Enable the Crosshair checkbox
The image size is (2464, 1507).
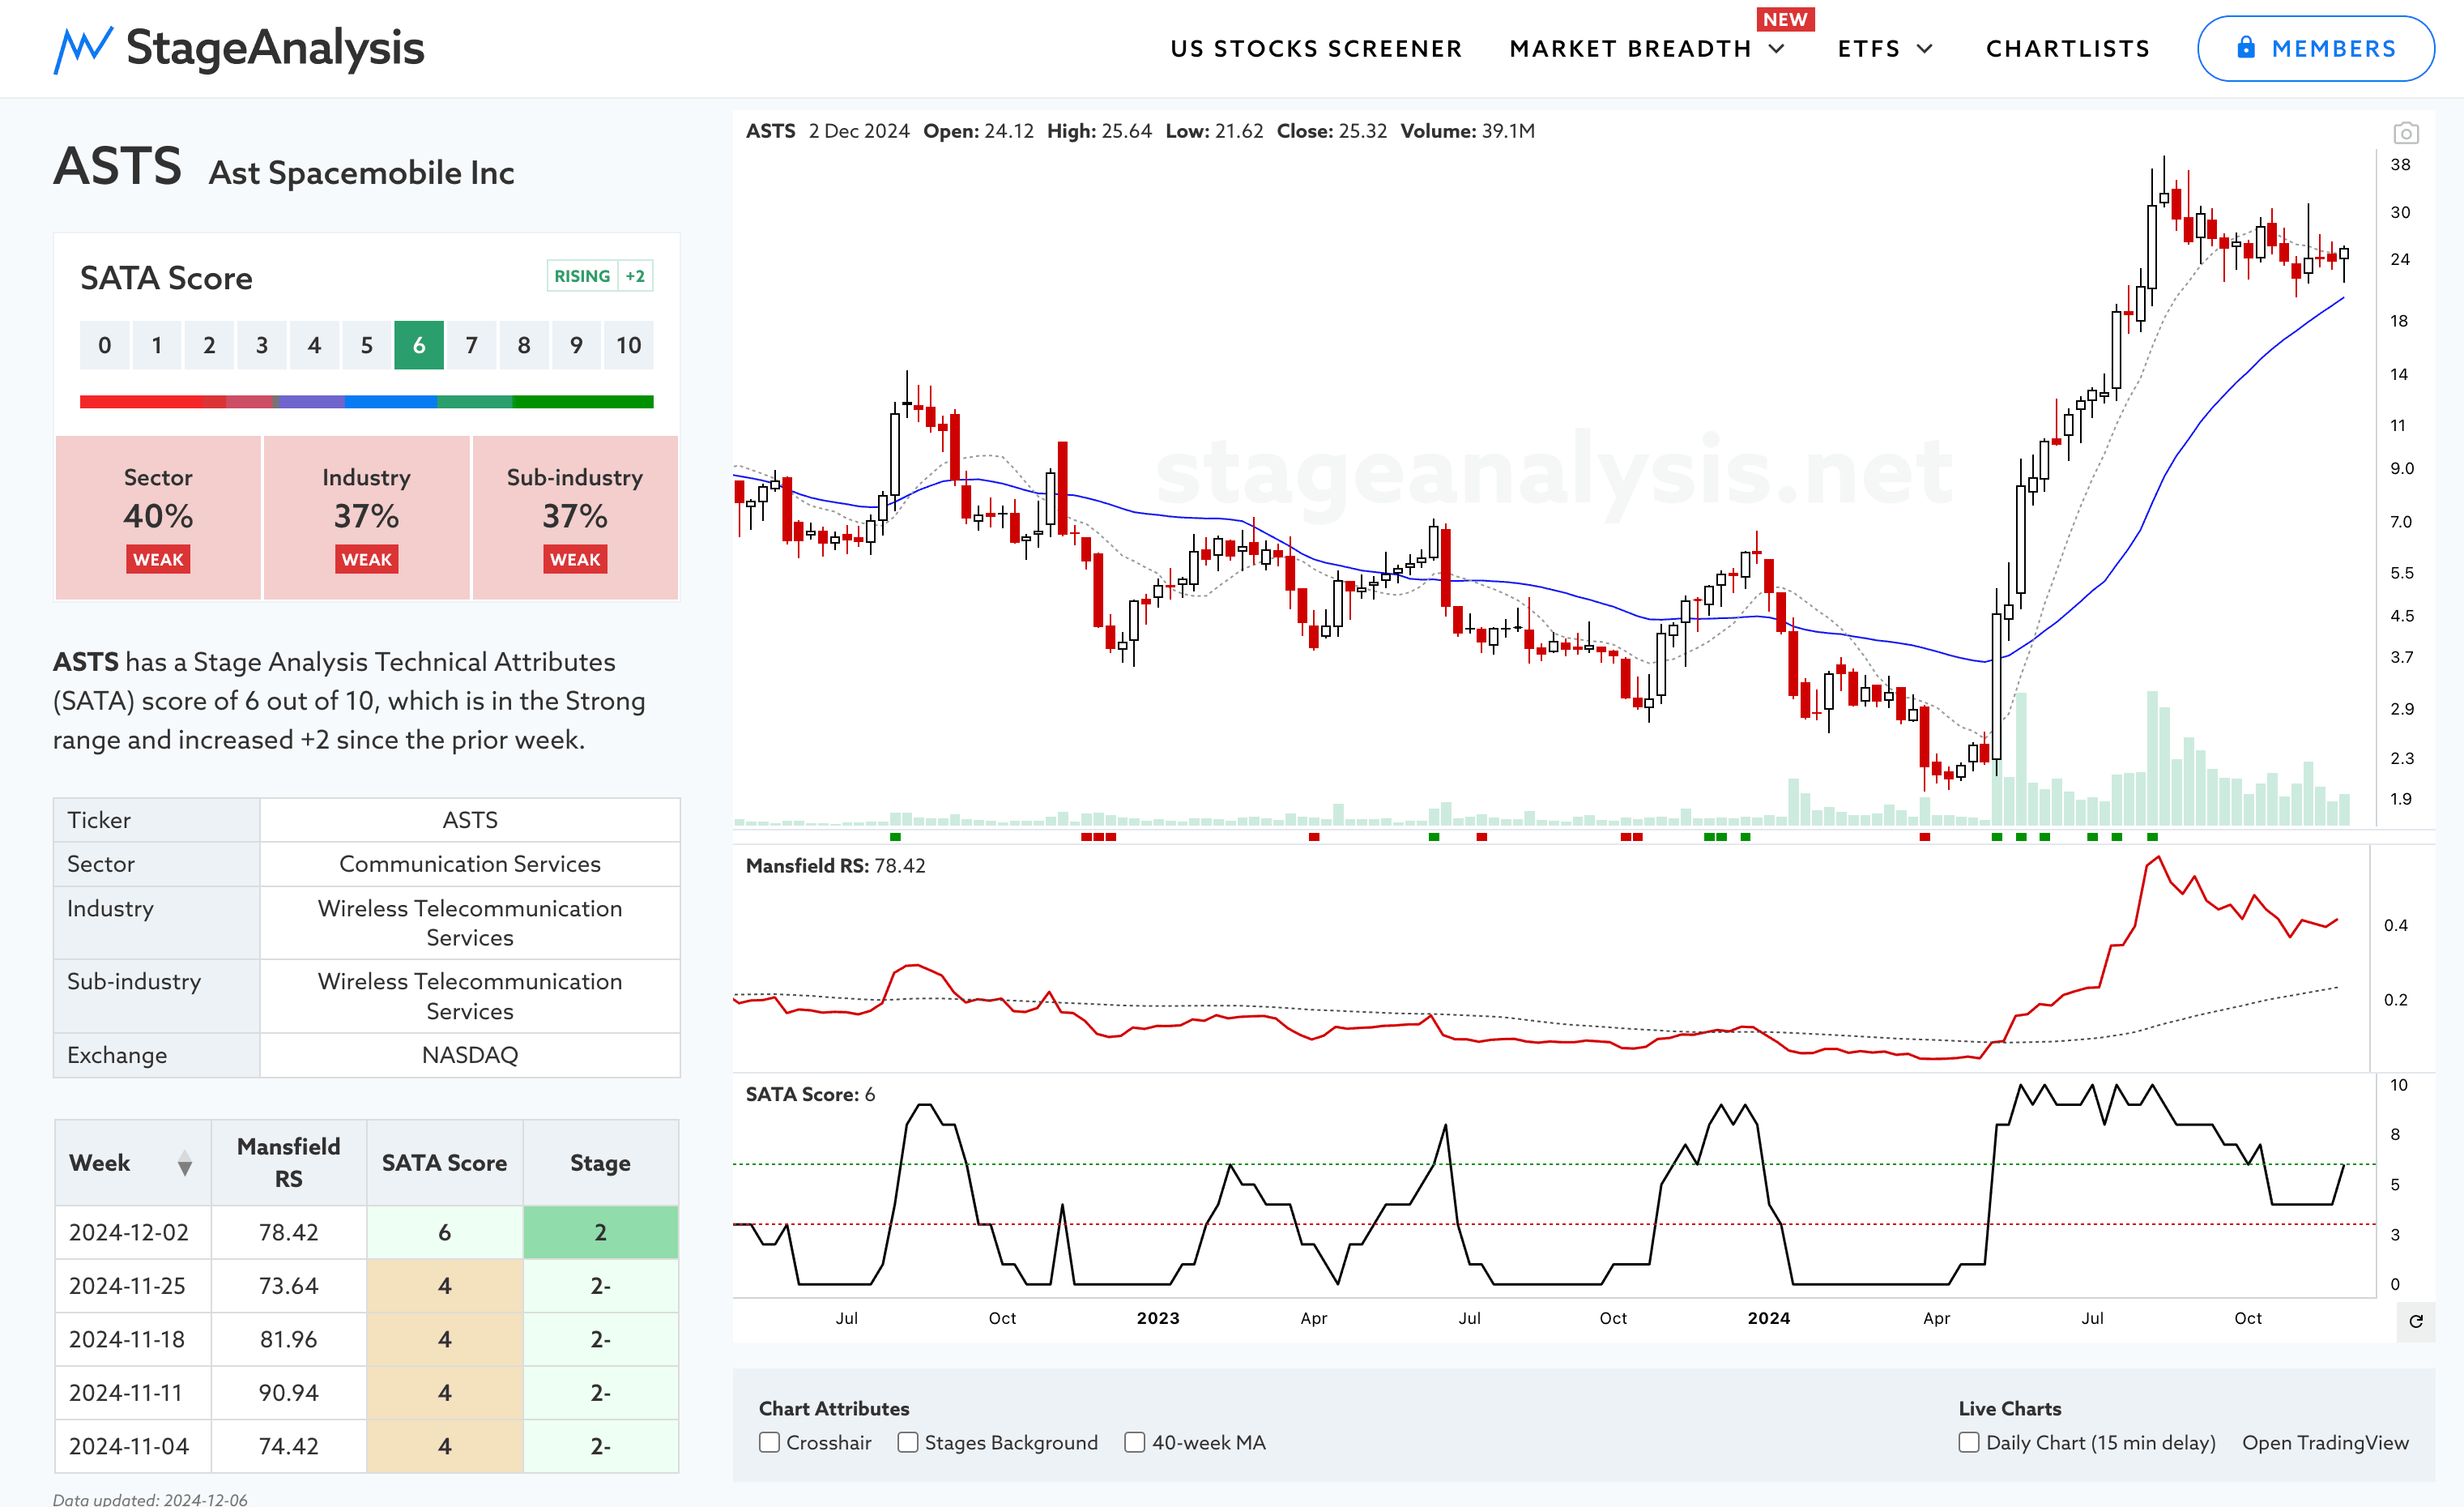769,1442
